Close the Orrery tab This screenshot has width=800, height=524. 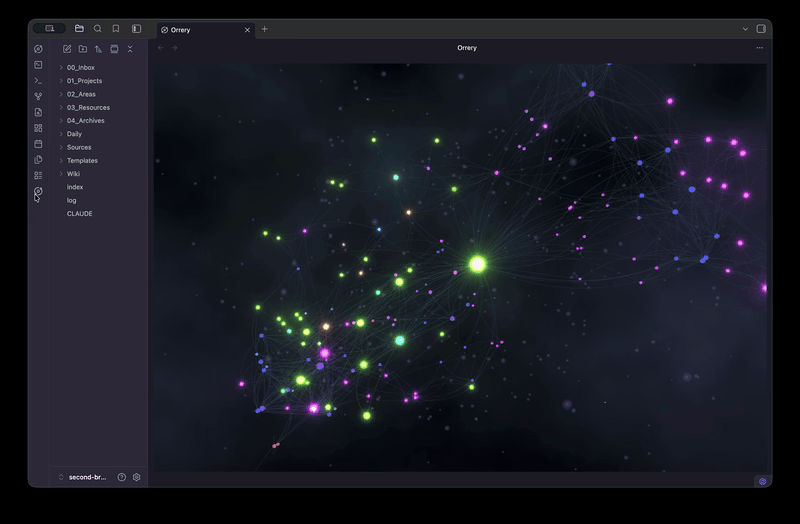pos(247,30)
